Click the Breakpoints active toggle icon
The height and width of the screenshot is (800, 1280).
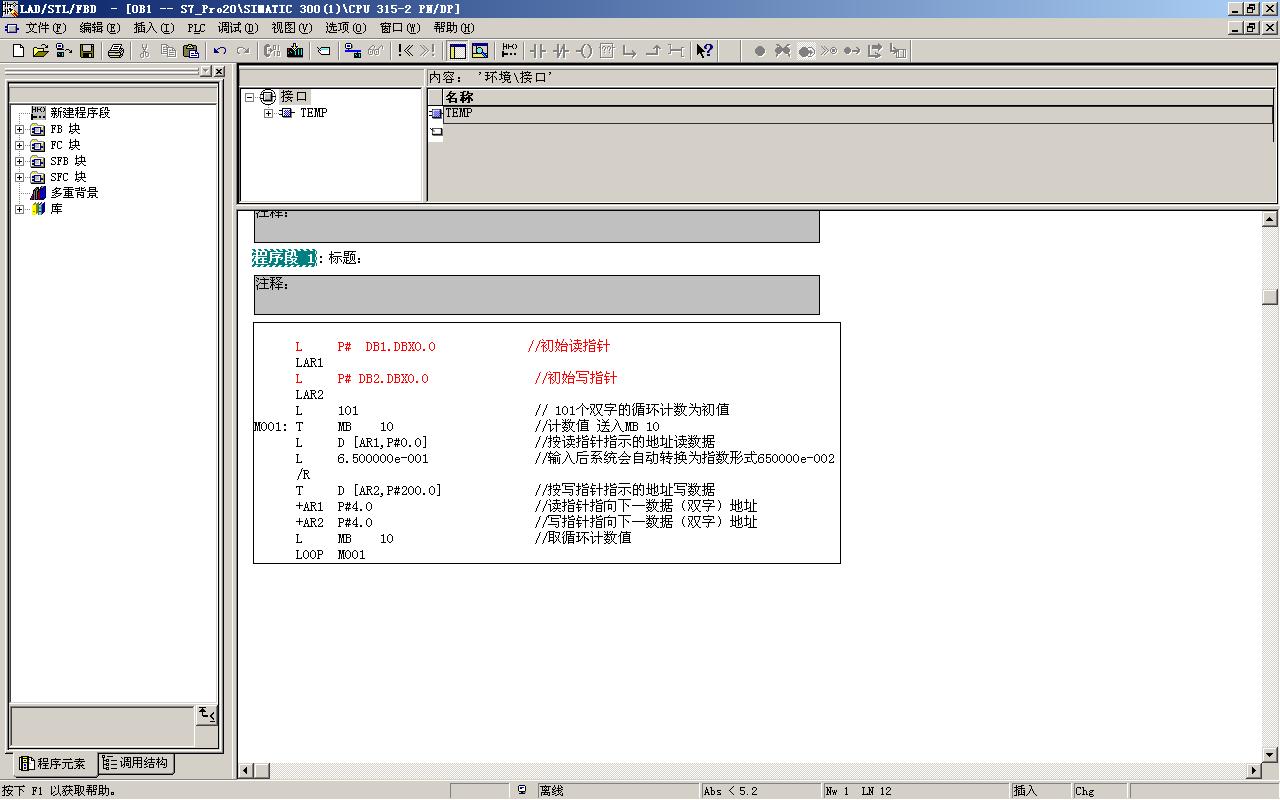(x=807, y=51)
